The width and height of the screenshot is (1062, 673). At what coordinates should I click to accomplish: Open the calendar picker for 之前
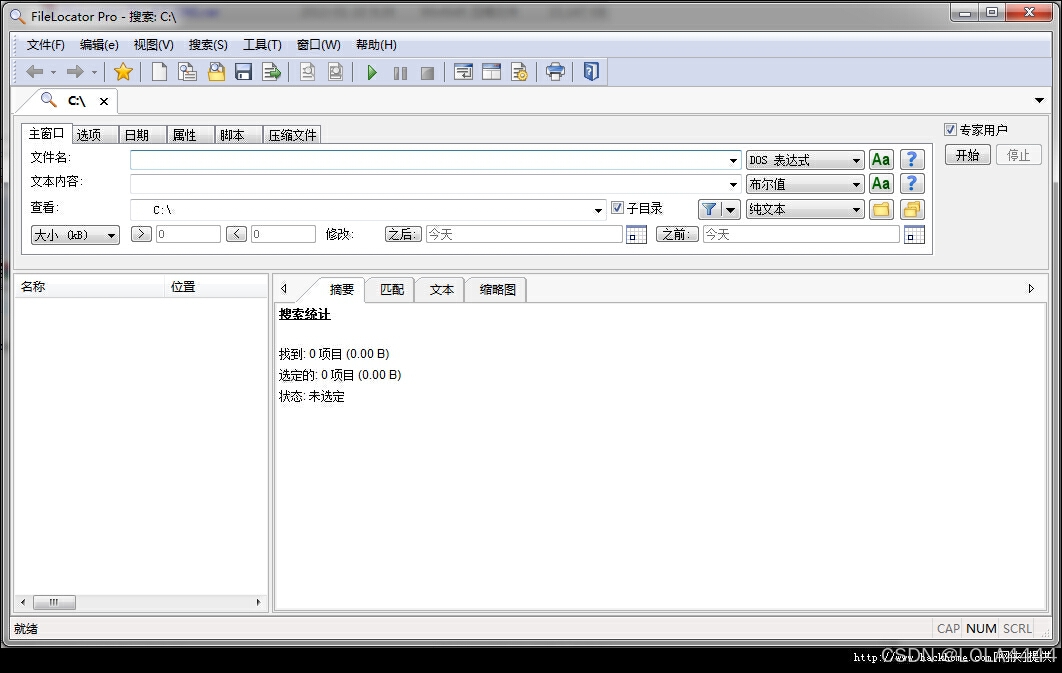(914, 235)
